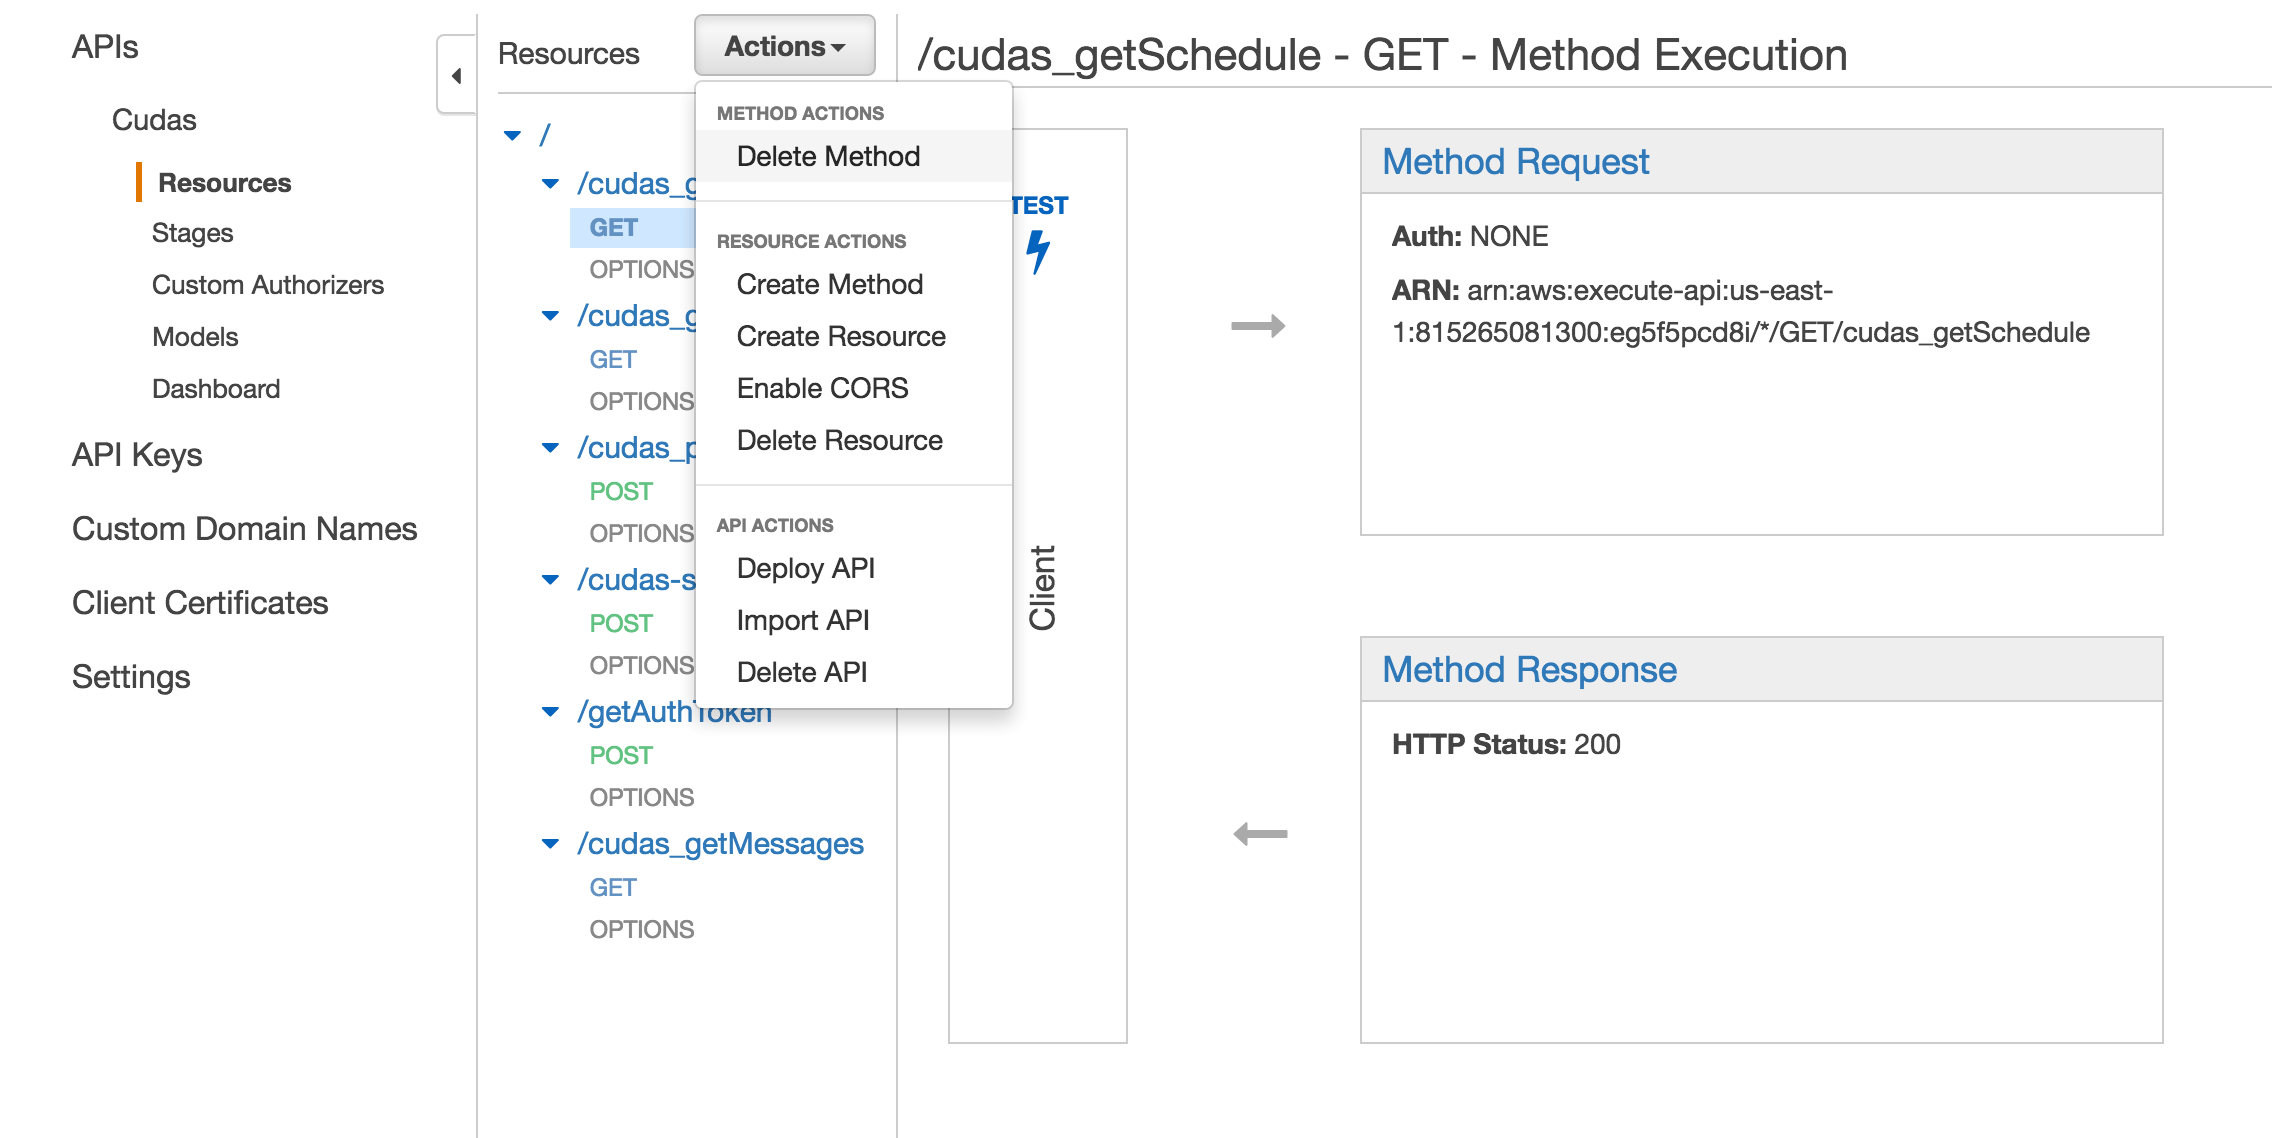Choose Deploy API action
The height and width of the screenshot is (1138, 2272).
(805, 568)
